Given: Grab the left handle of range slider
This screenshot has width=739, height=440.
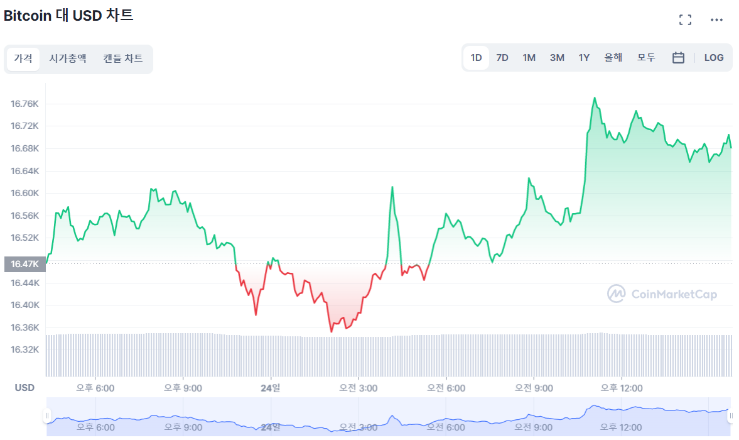Looking at the screenshot, I should (47, 416).
